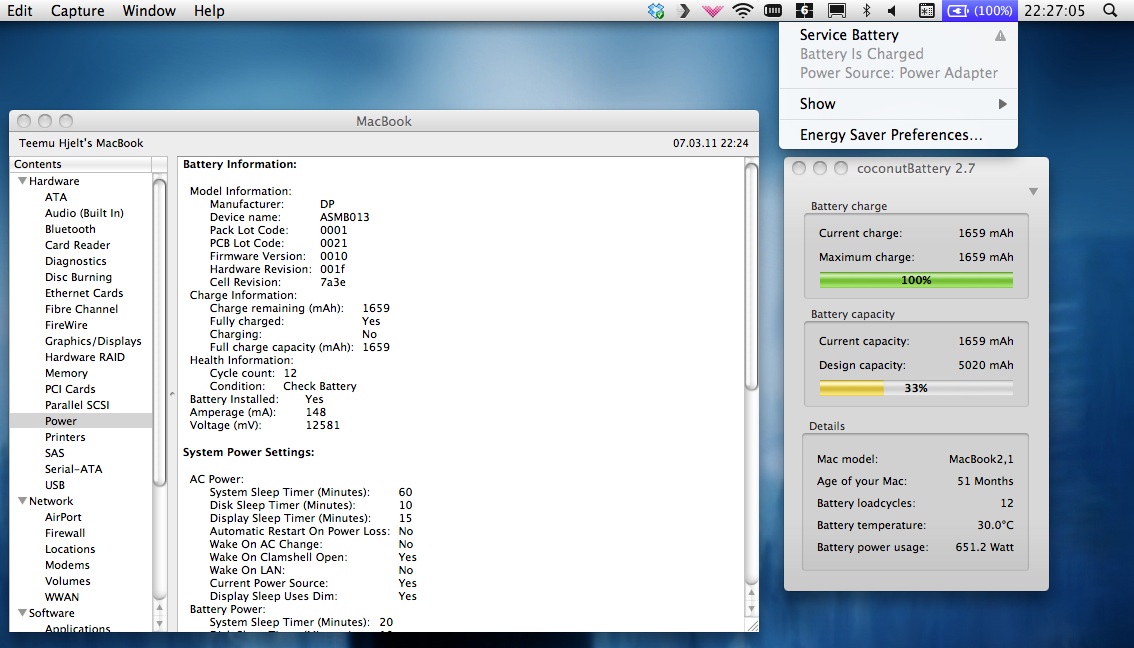Click the display mirroring monitor icon
1134x648 pixels.
(836, 11)
